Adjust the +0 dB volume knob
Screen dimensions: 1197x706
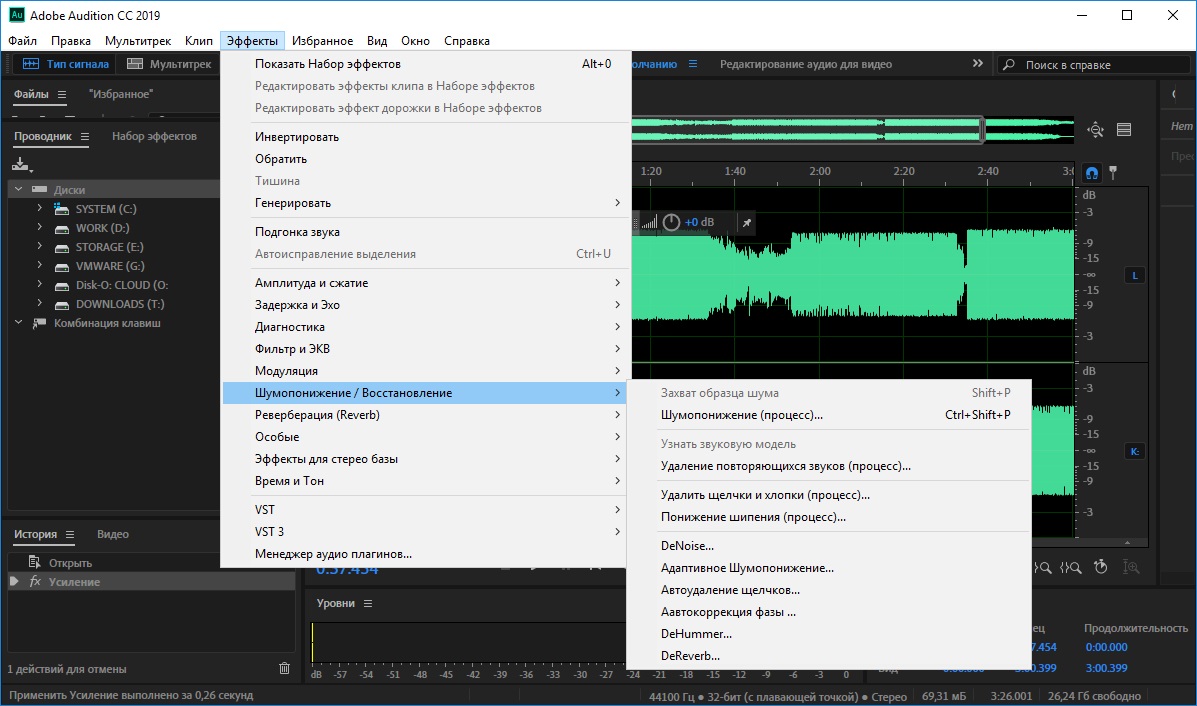tap(671, 222)
